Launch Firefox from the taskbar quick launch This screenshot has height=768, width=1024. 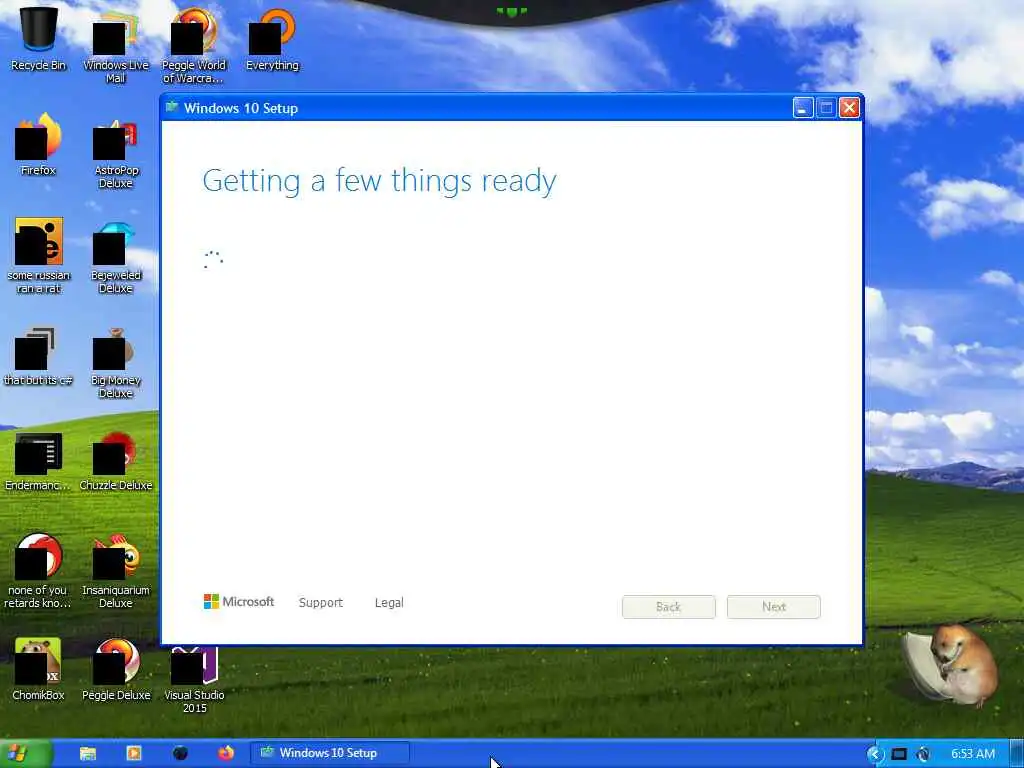(226, 754)
